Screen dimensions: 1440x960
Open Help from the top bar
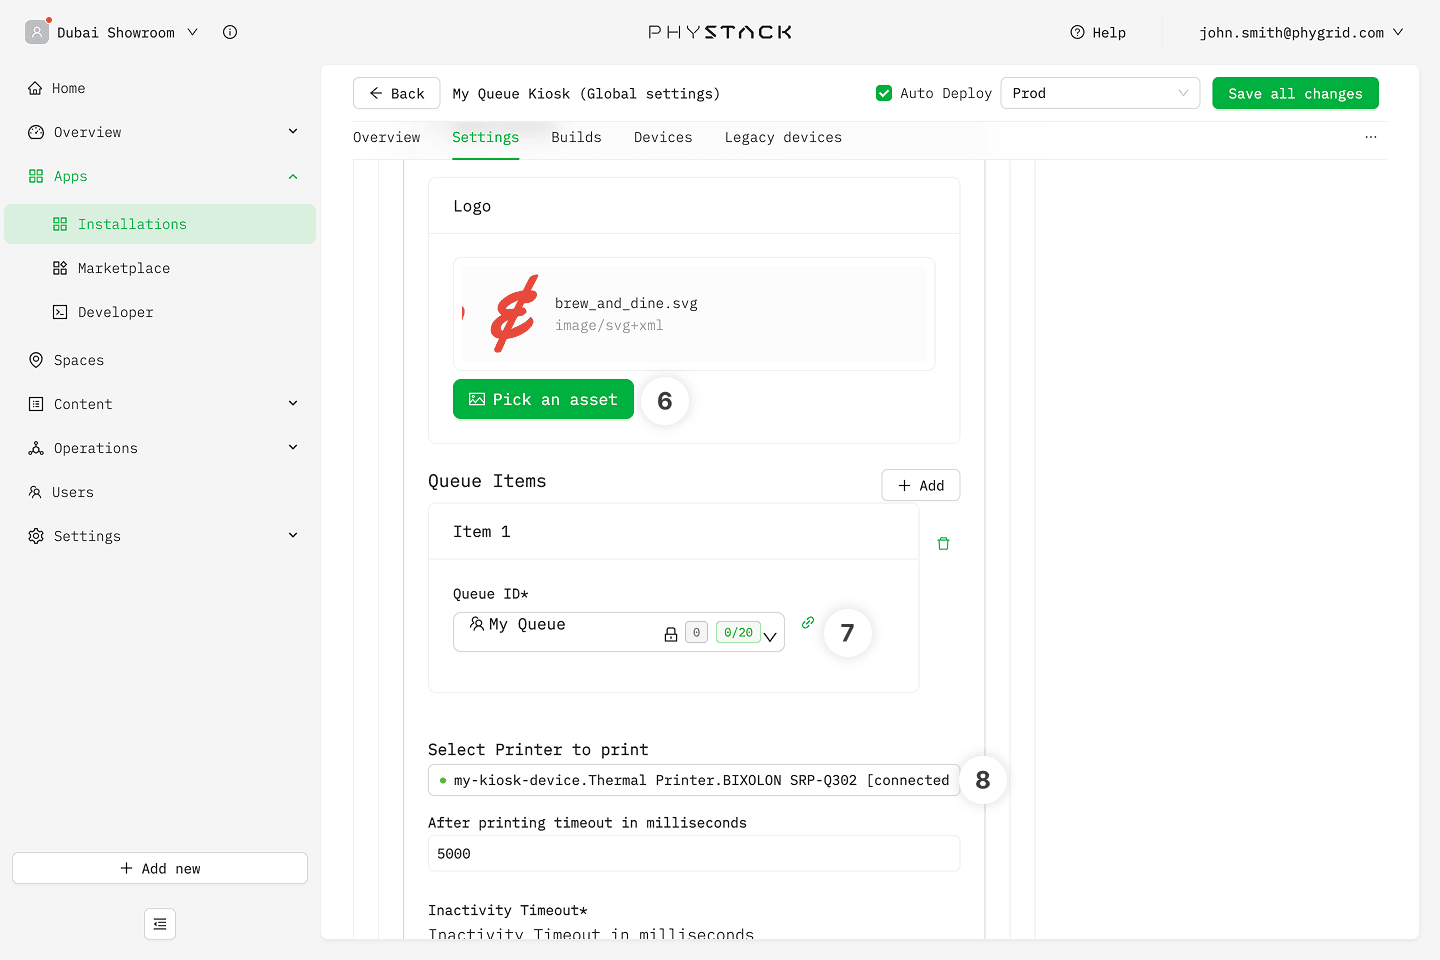tap(1098, 33)
